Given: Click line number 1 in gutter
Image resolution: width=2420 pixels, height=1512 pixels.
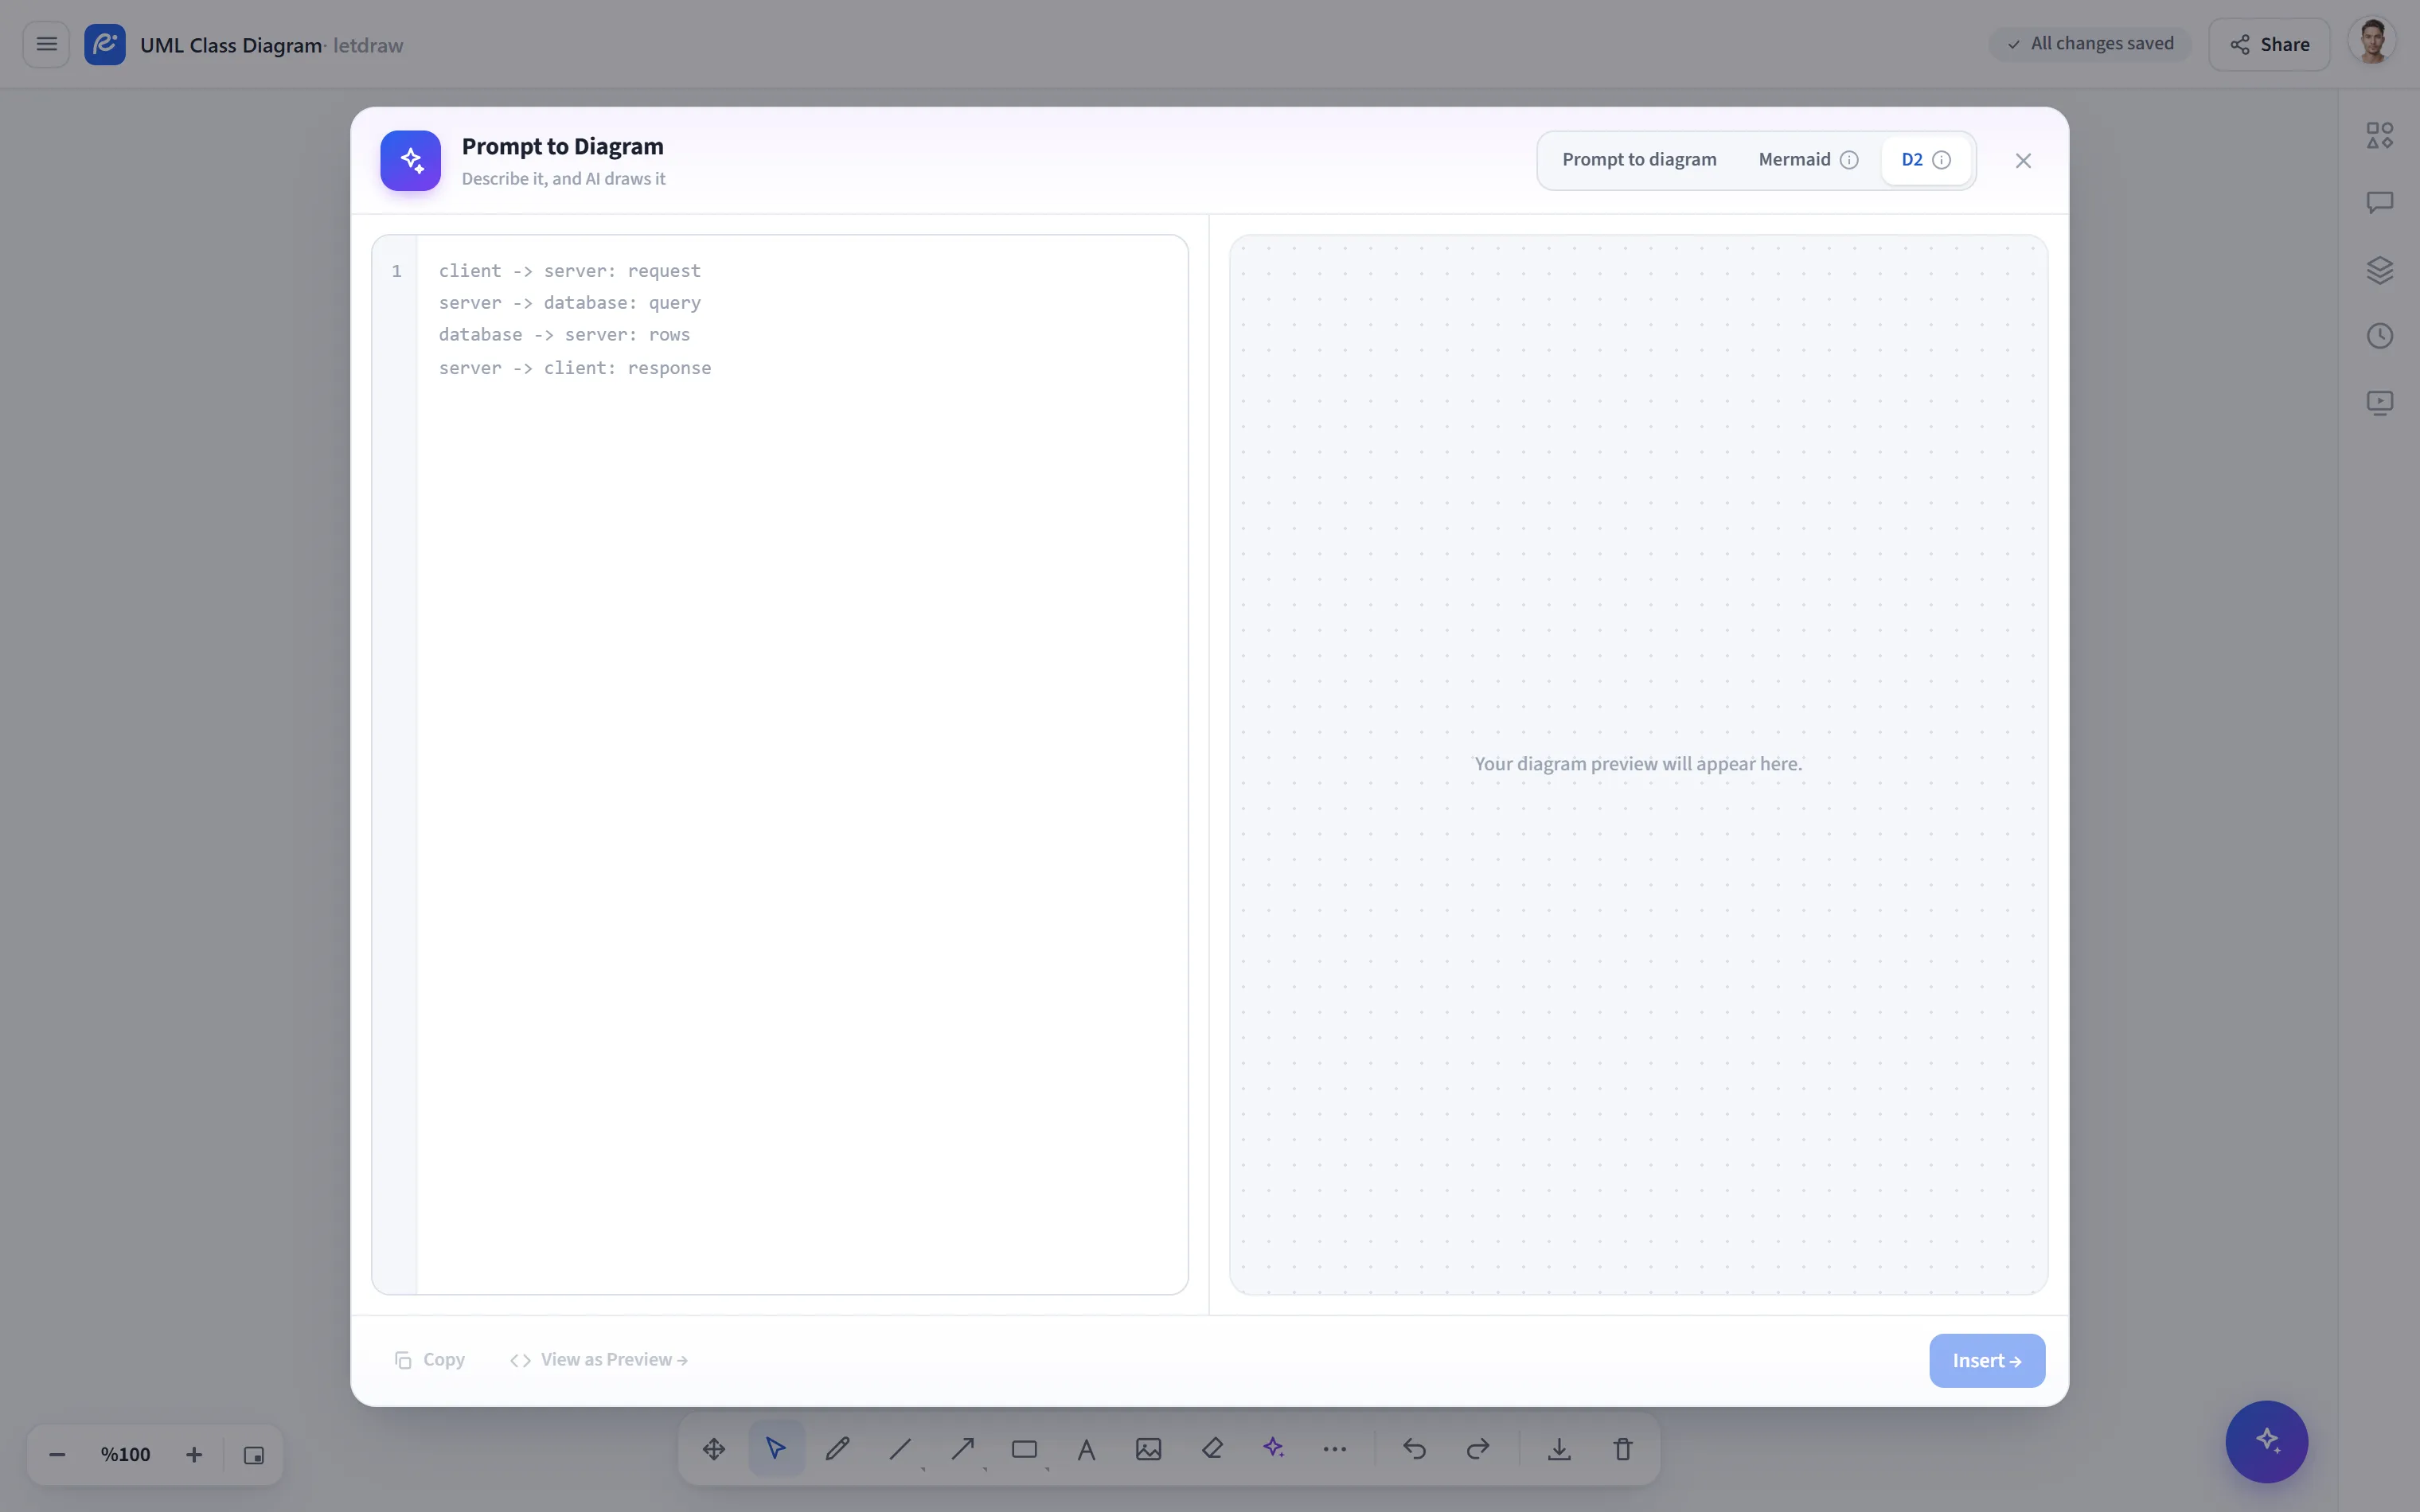Looking at the screenshot, I should [x=397, y=271].
